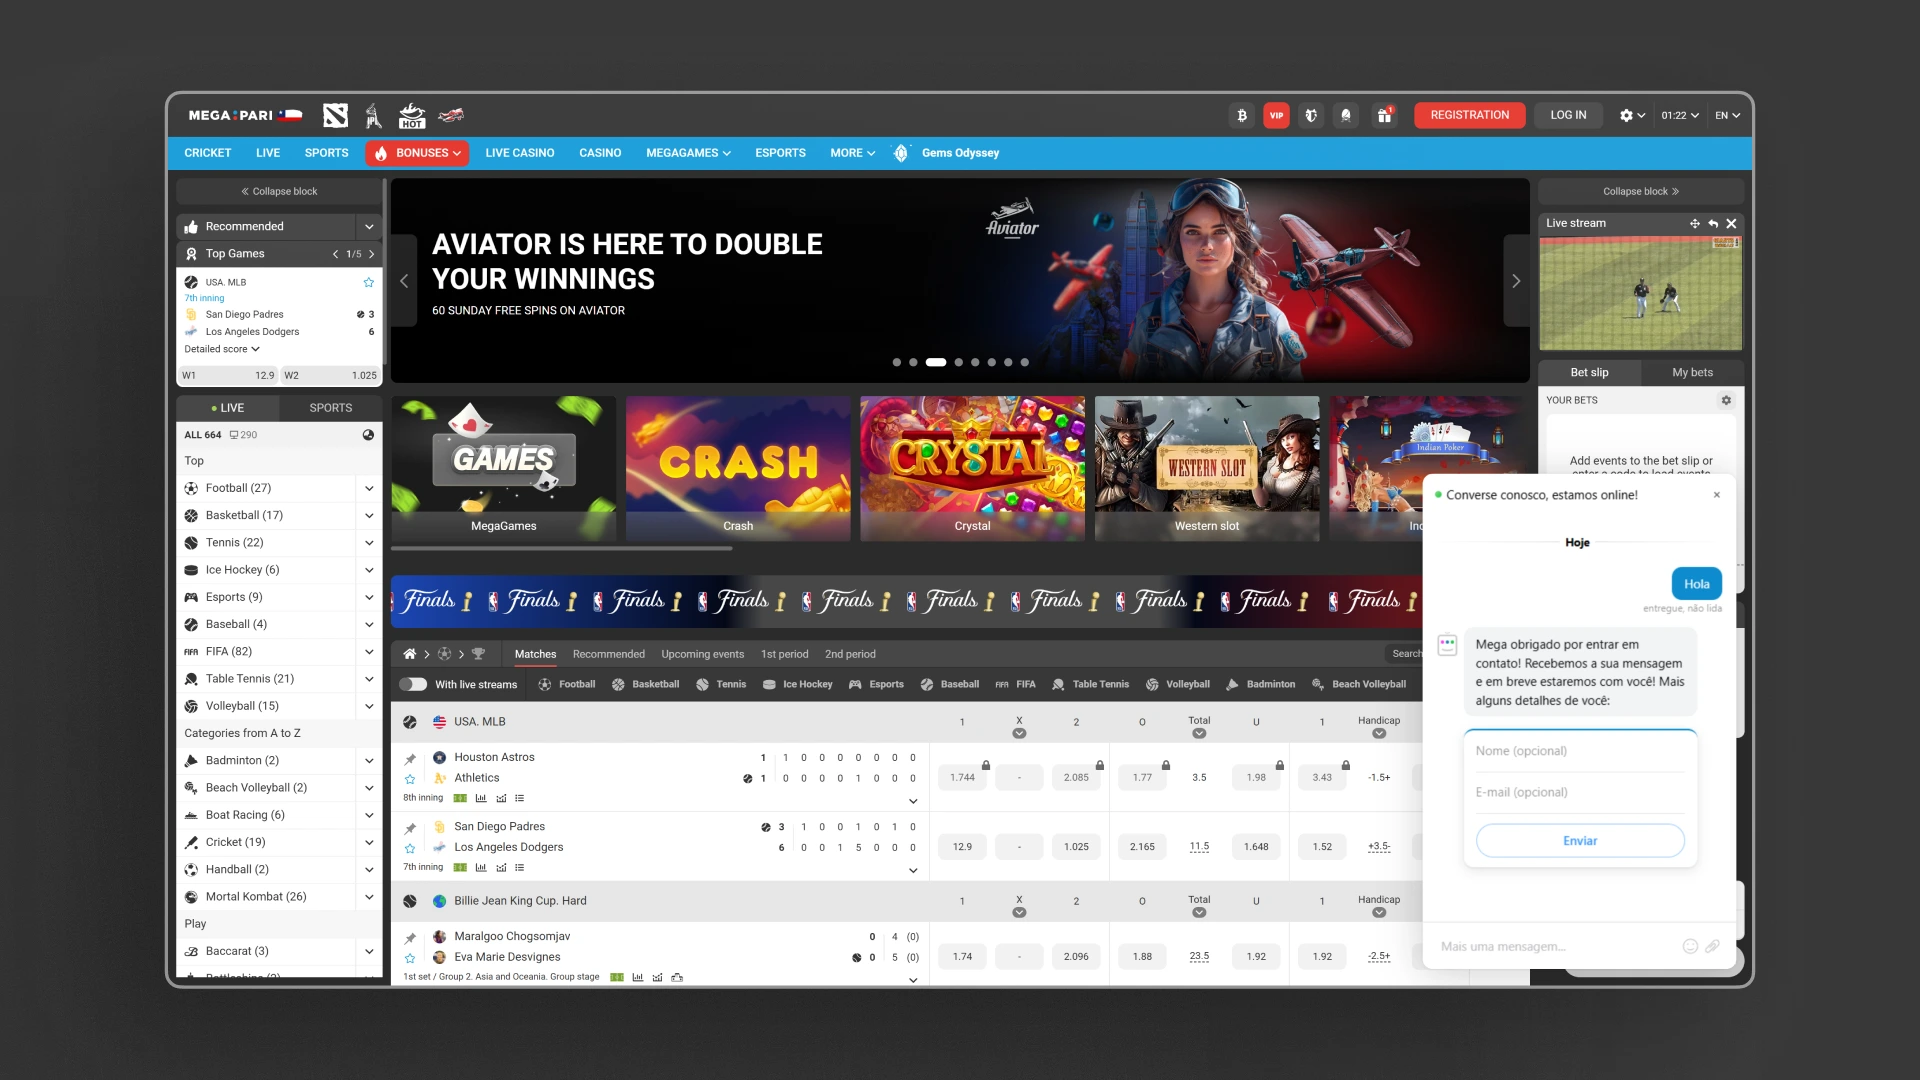Switch to the My bets tab
This screenshot has width=1920, height=1080.
[x=1692, y=373]
